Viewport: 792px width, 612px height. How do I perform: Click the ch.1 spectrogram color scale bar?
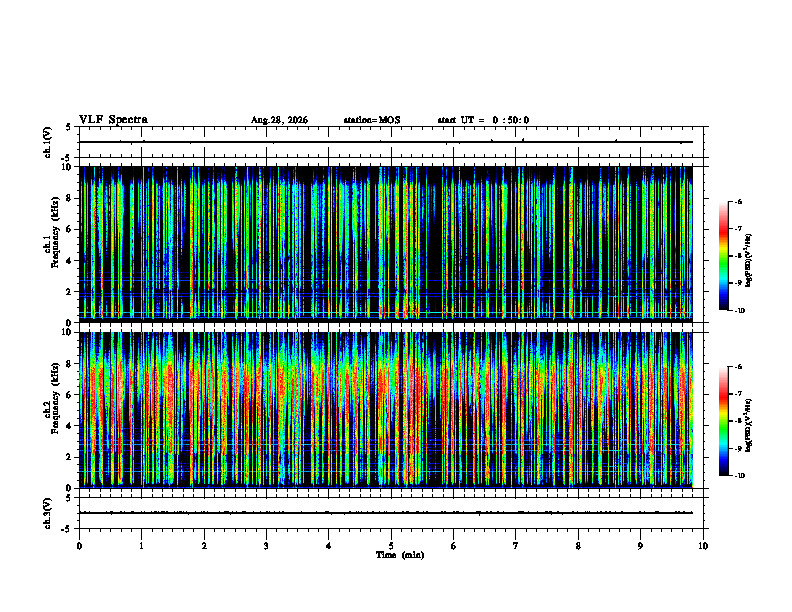723,256
